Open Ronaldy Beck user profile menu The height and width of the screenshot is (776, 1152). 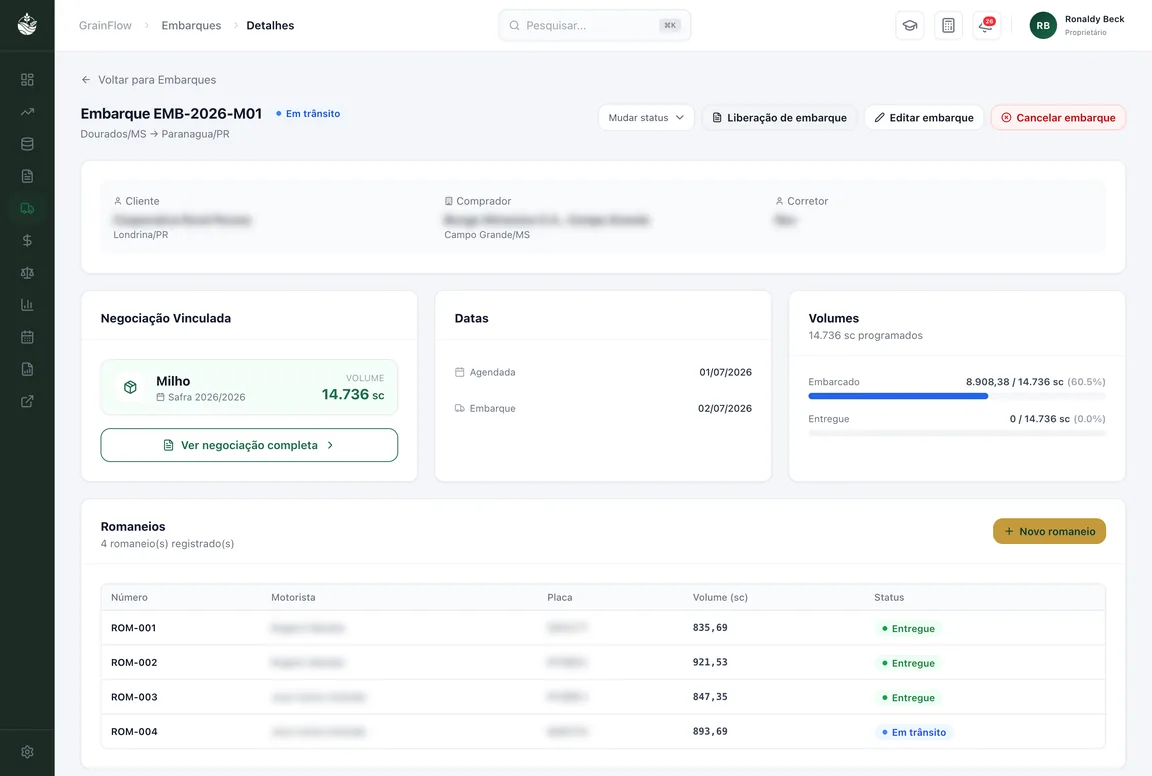(x=1077, y=25)
